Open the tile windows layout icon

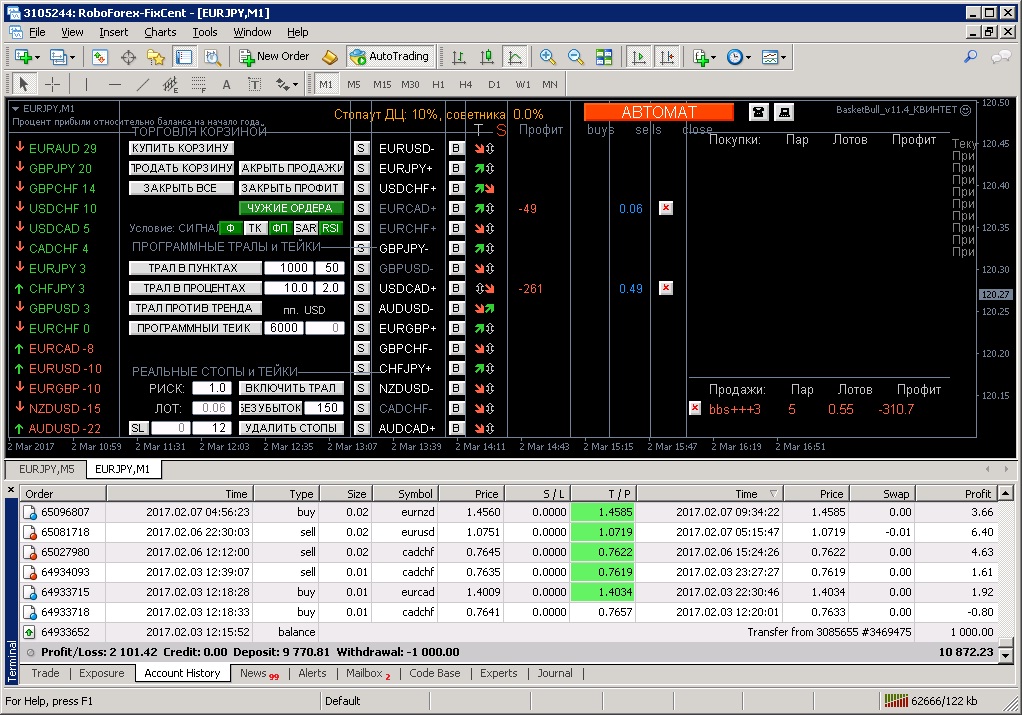click(x=604, y=57)
